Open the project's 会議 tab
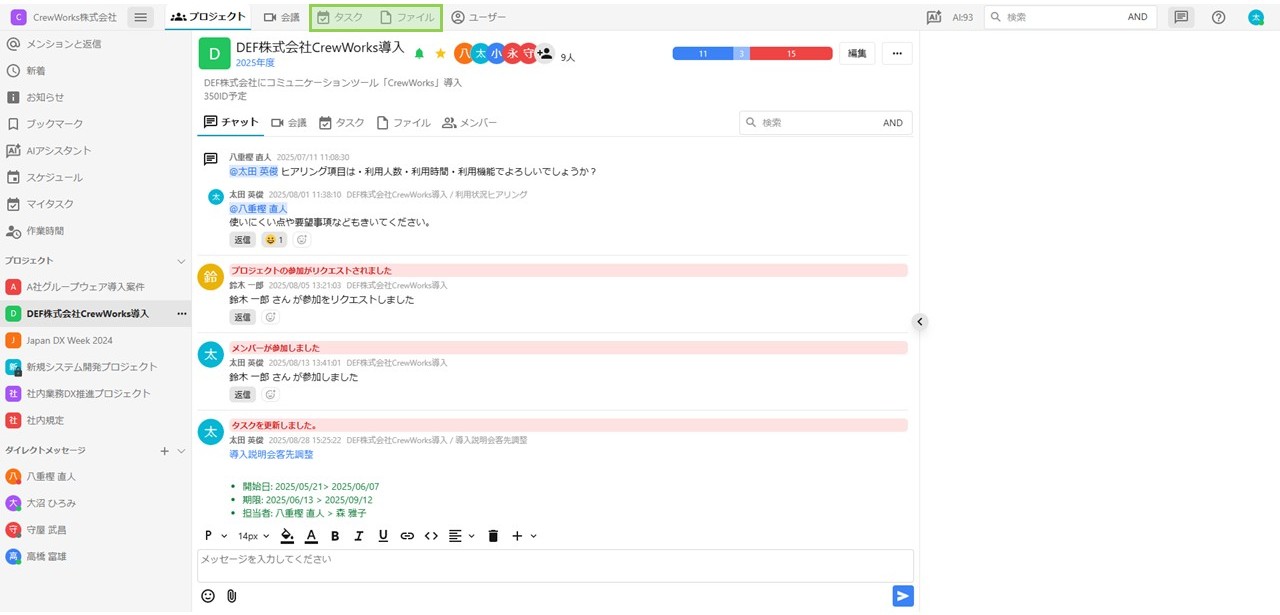Image resolution: width=1280 pixels, height=615 pixels. click(x=289, y=123)
